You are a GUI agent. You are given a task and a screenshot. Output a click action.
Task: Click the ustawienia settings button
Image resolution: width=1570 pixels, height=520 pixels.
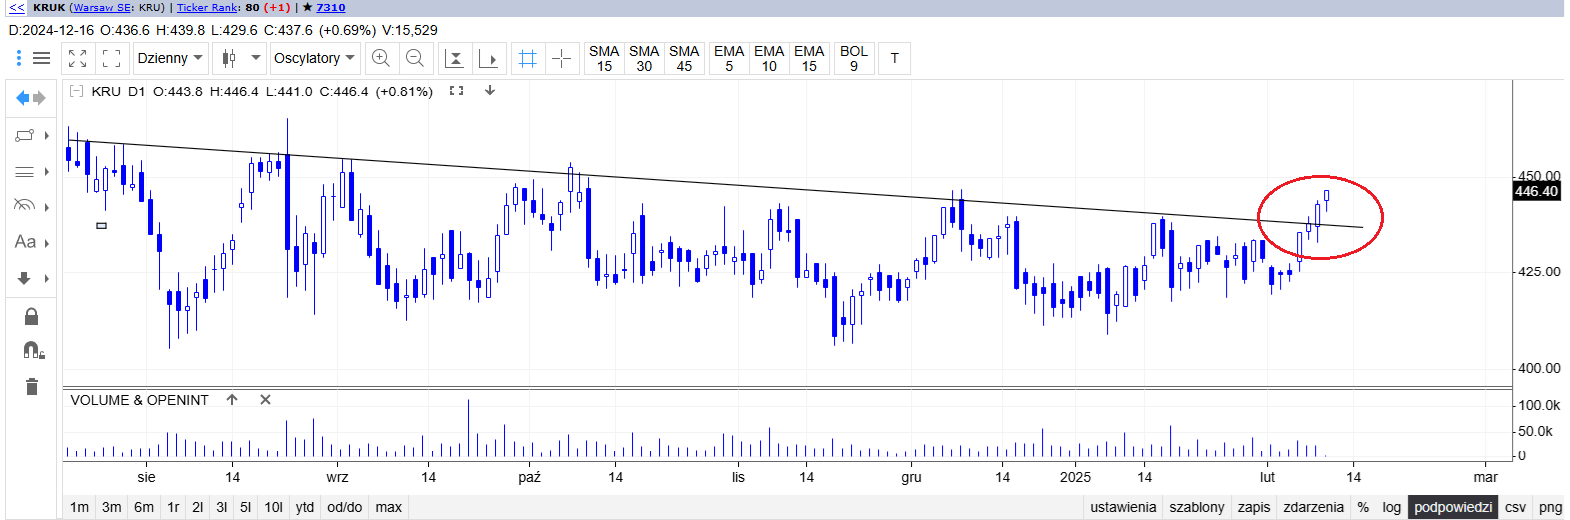[x=1123, y=507]
